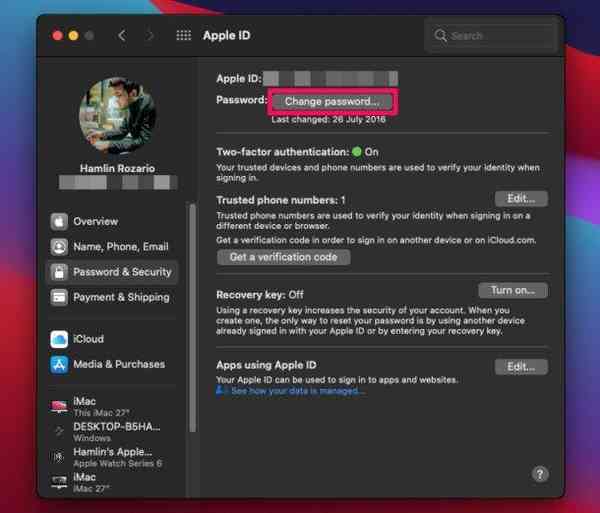Click the DESKTOP-B5HA Windows device icon

(x=59, y=432)
